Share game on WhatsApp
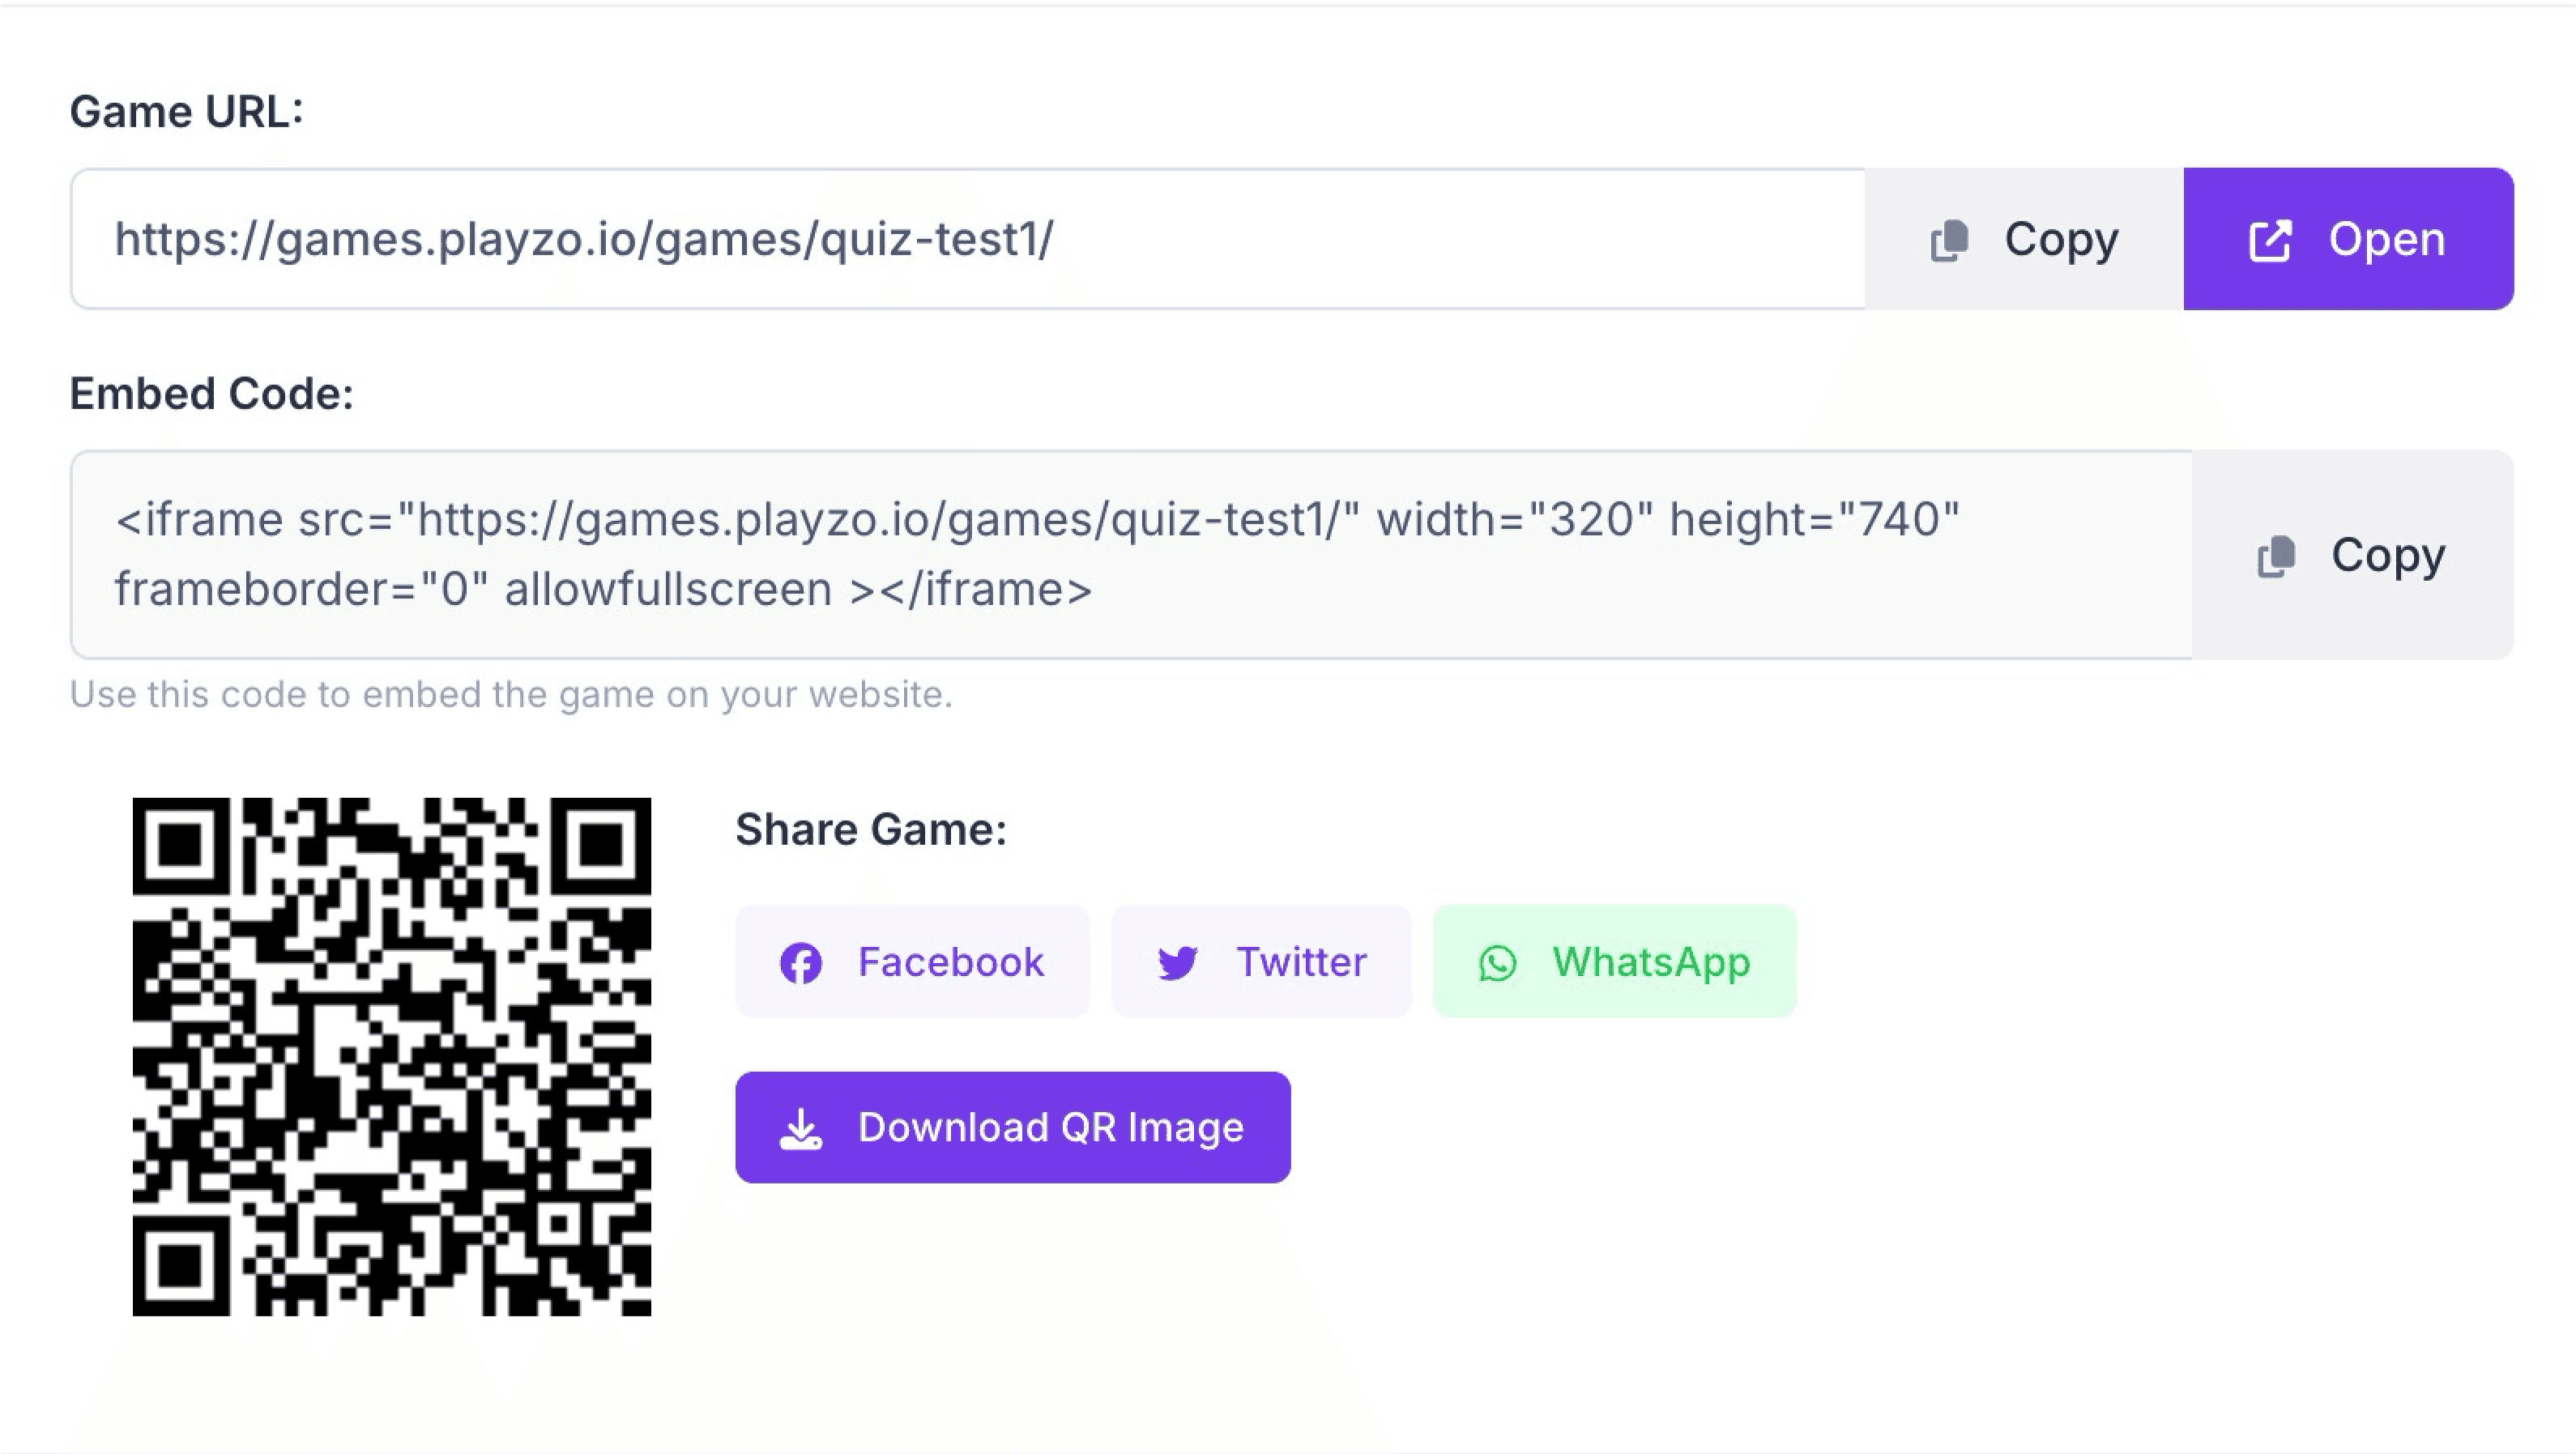Viewport: 2576px width, 1454px height. pos(1615,962)
